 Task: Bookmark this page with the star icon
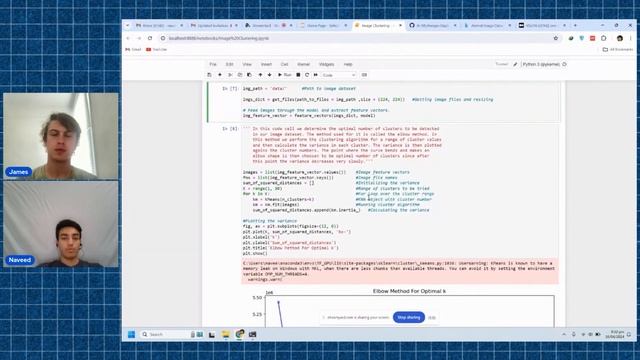point(556,38)
